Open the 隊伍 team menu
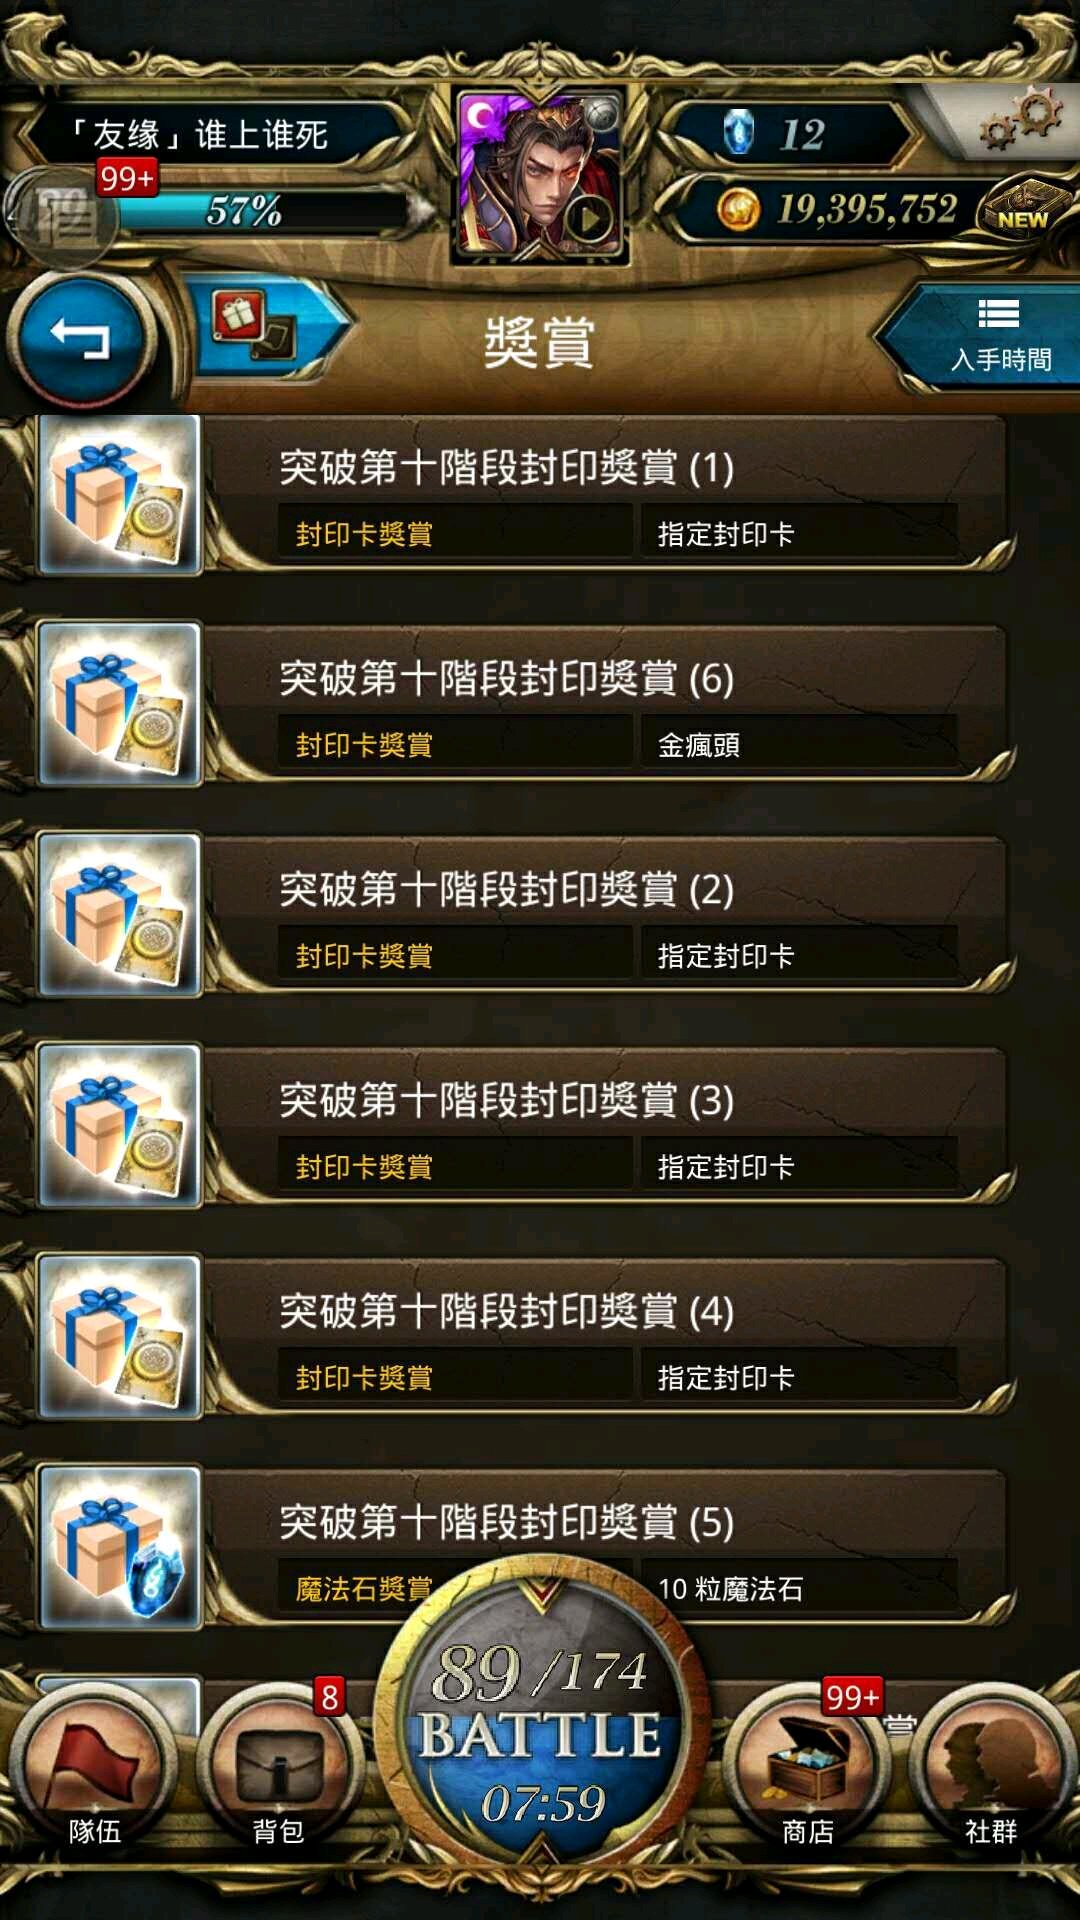The image size is (1080, 1920). [94, 1772]
